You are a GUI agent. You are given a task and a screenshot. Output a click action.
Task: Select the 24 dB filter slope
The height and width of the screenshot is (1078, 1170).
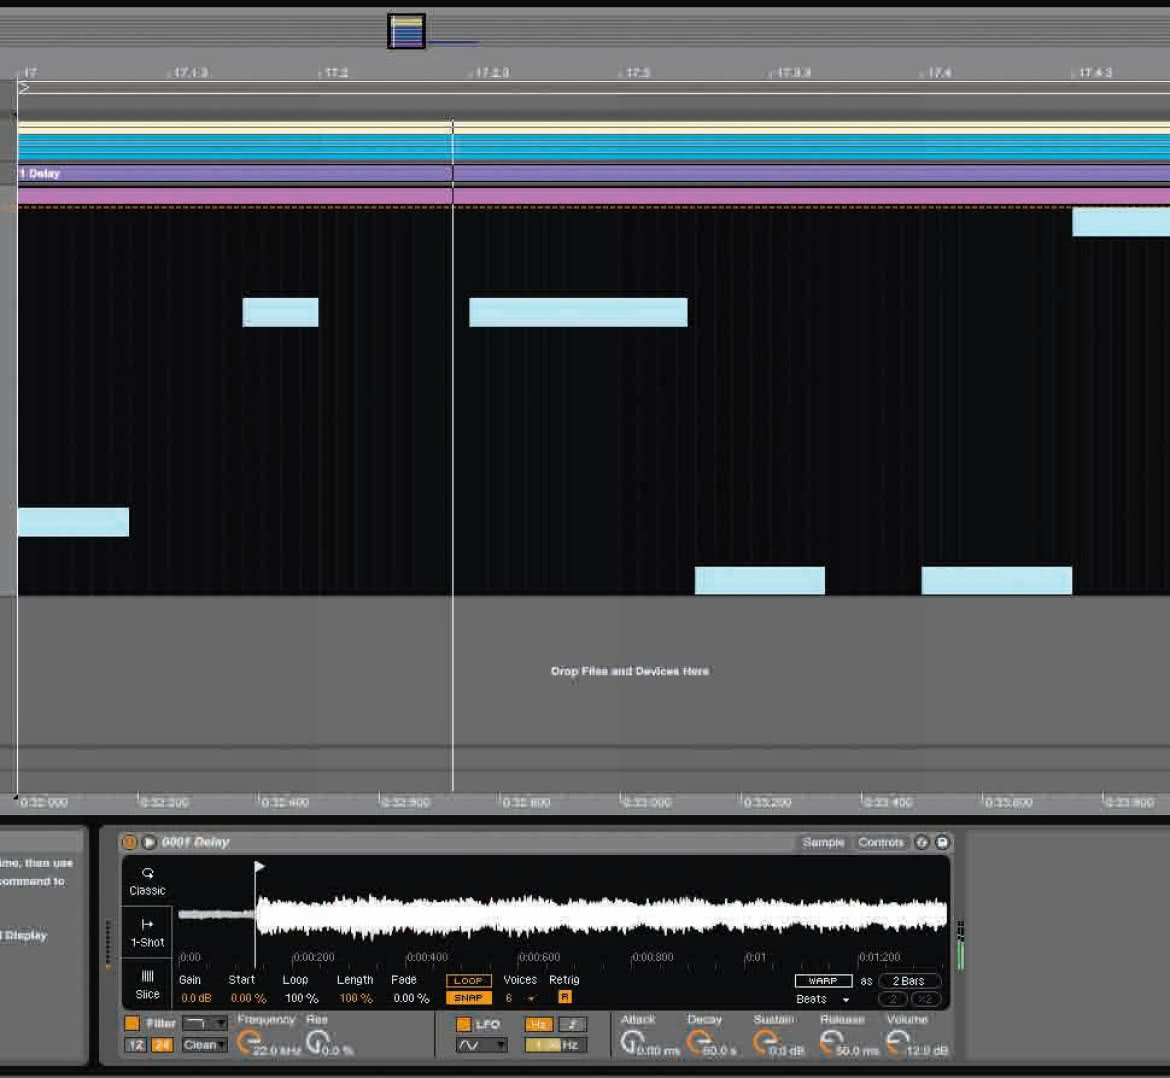pos(161,1045)
